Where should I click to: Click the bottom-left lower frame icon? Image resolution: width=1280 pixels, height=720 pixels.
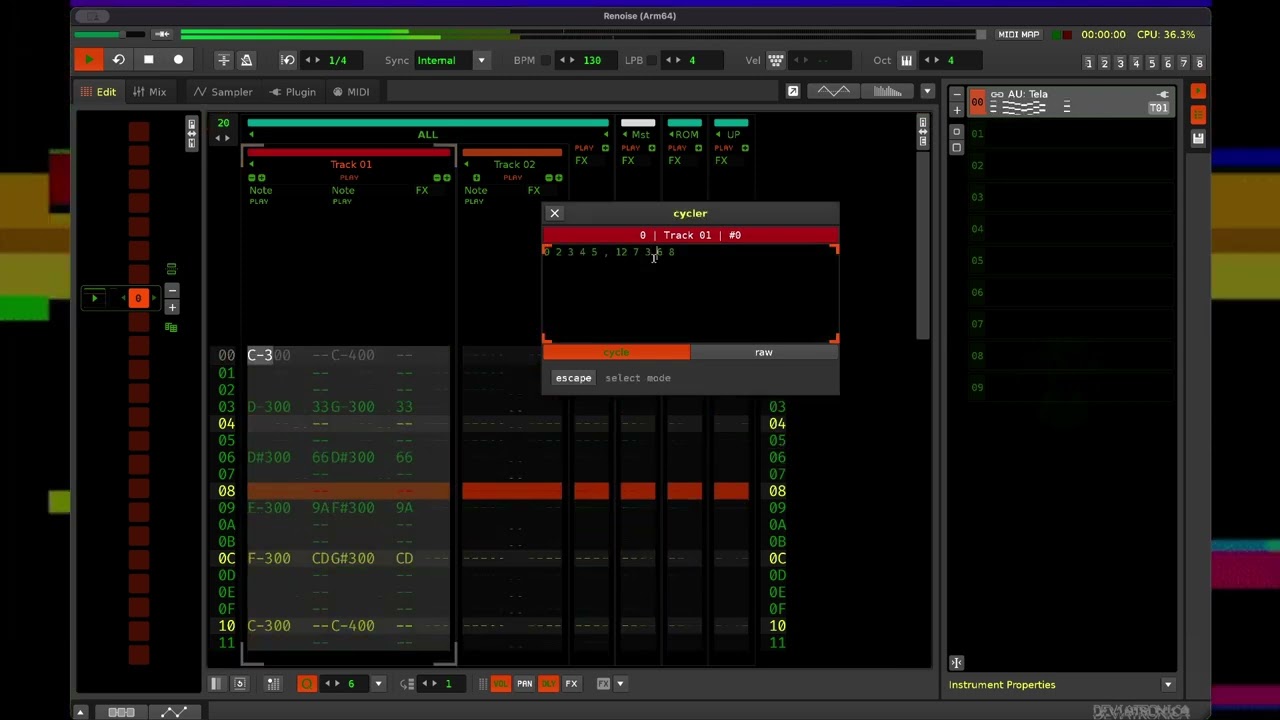click(x=80, y=712)
